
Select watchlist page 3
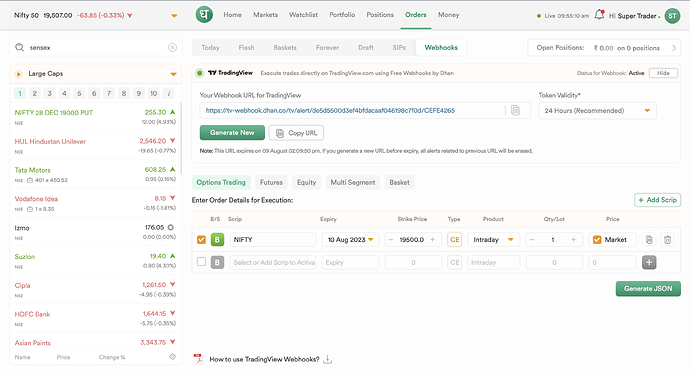50,93
